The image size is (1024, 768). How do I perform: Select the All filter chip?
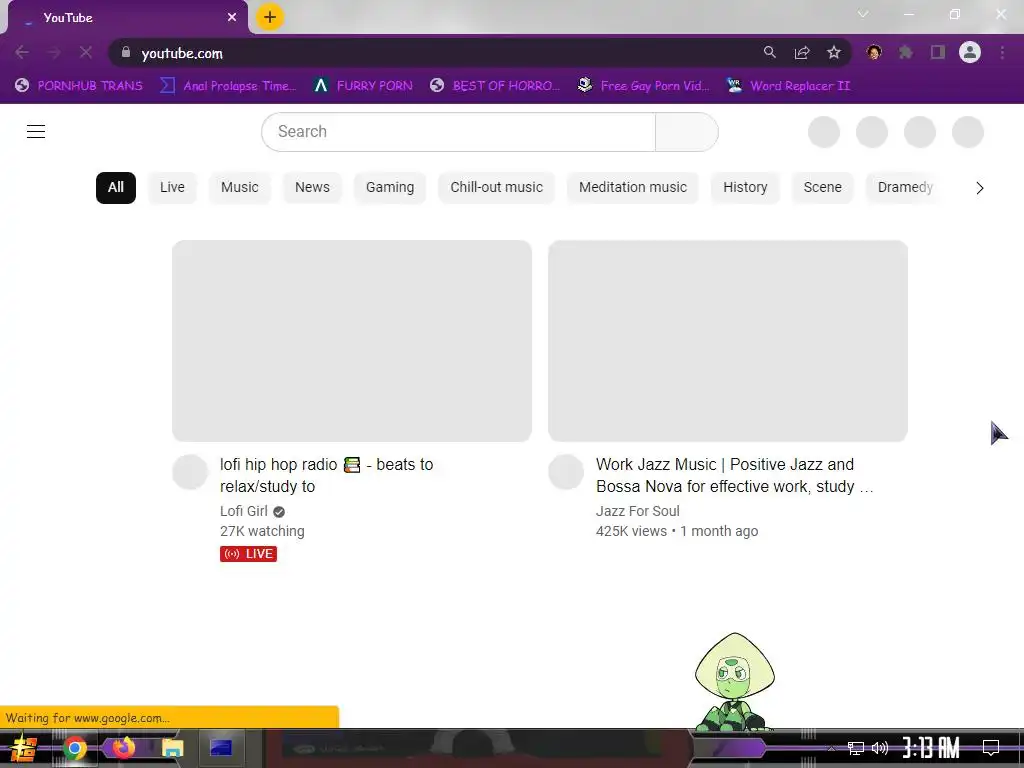[x=116, y=187]
